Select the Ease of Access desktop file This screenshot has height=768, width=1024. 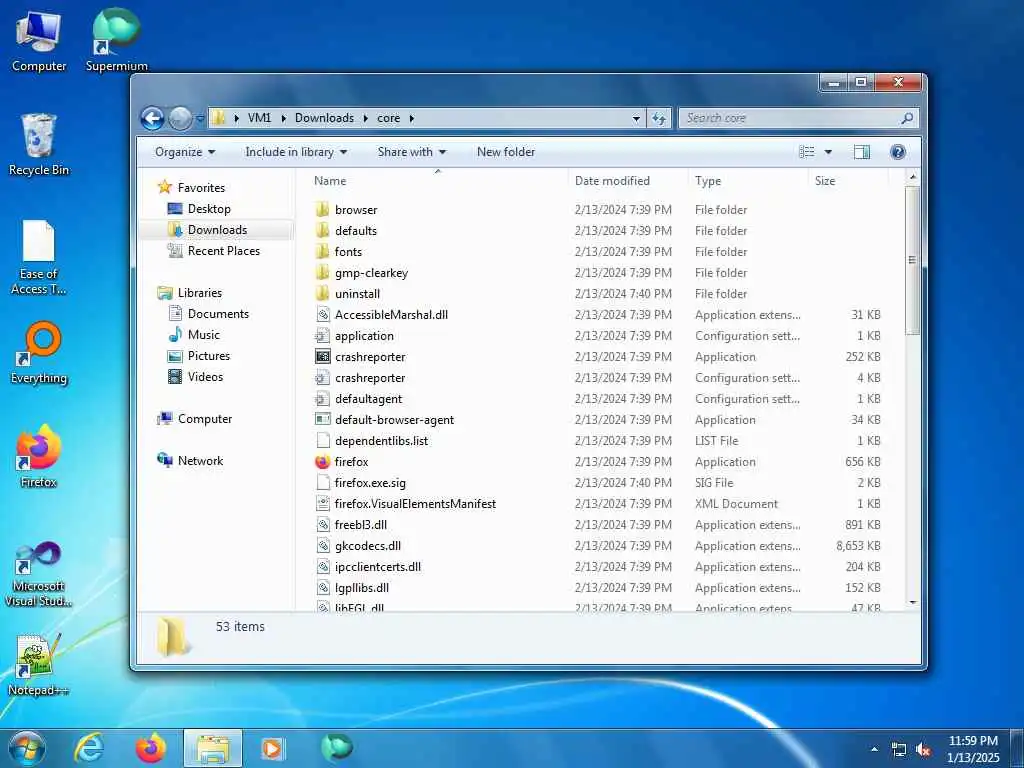pyautogui.click(x=39, y=257)
